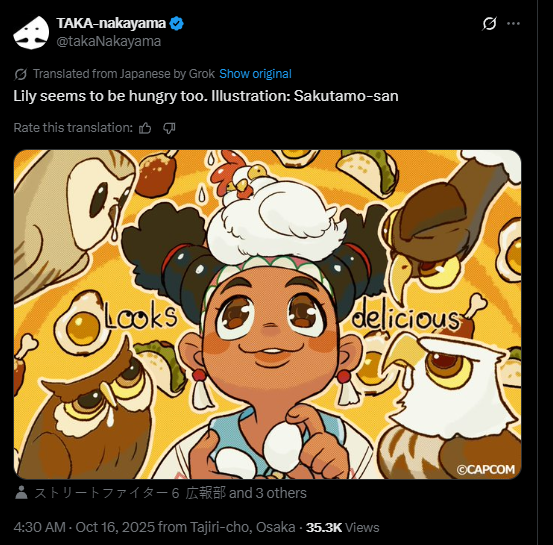Image resolution: width=553 pixels, height=545 pixels.
Task: Click the small Grok icon beside Translated
Action: coord(20,74)
